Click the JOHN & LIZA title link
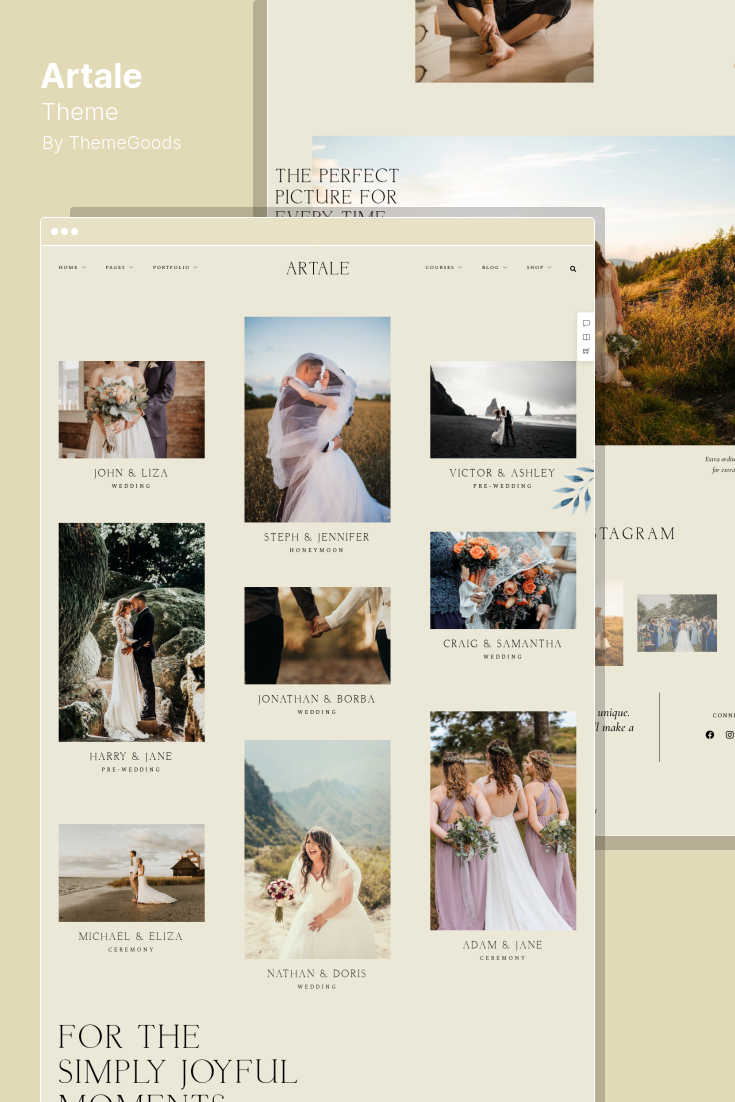 pos(131,473)
